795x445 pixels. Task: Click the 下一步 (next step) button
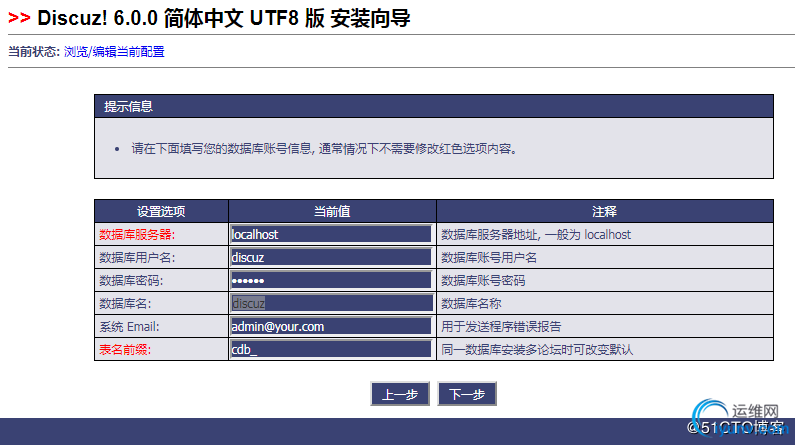(x=467, y=394)
